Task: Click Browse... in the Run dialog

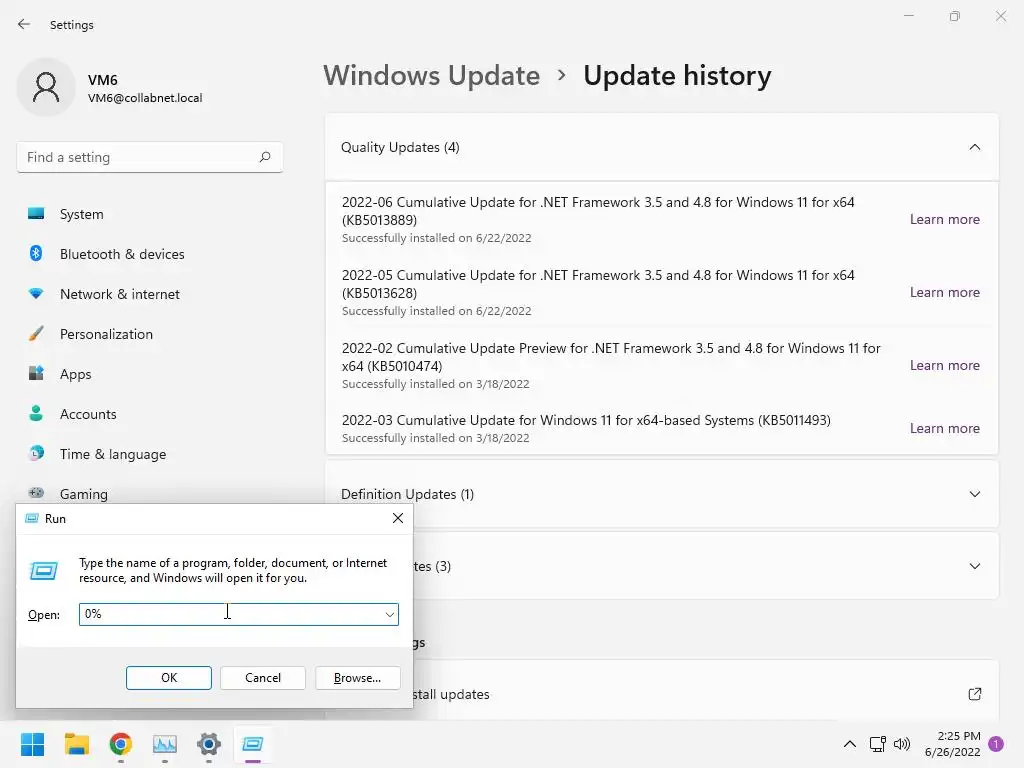Action: tap(357, 678)
